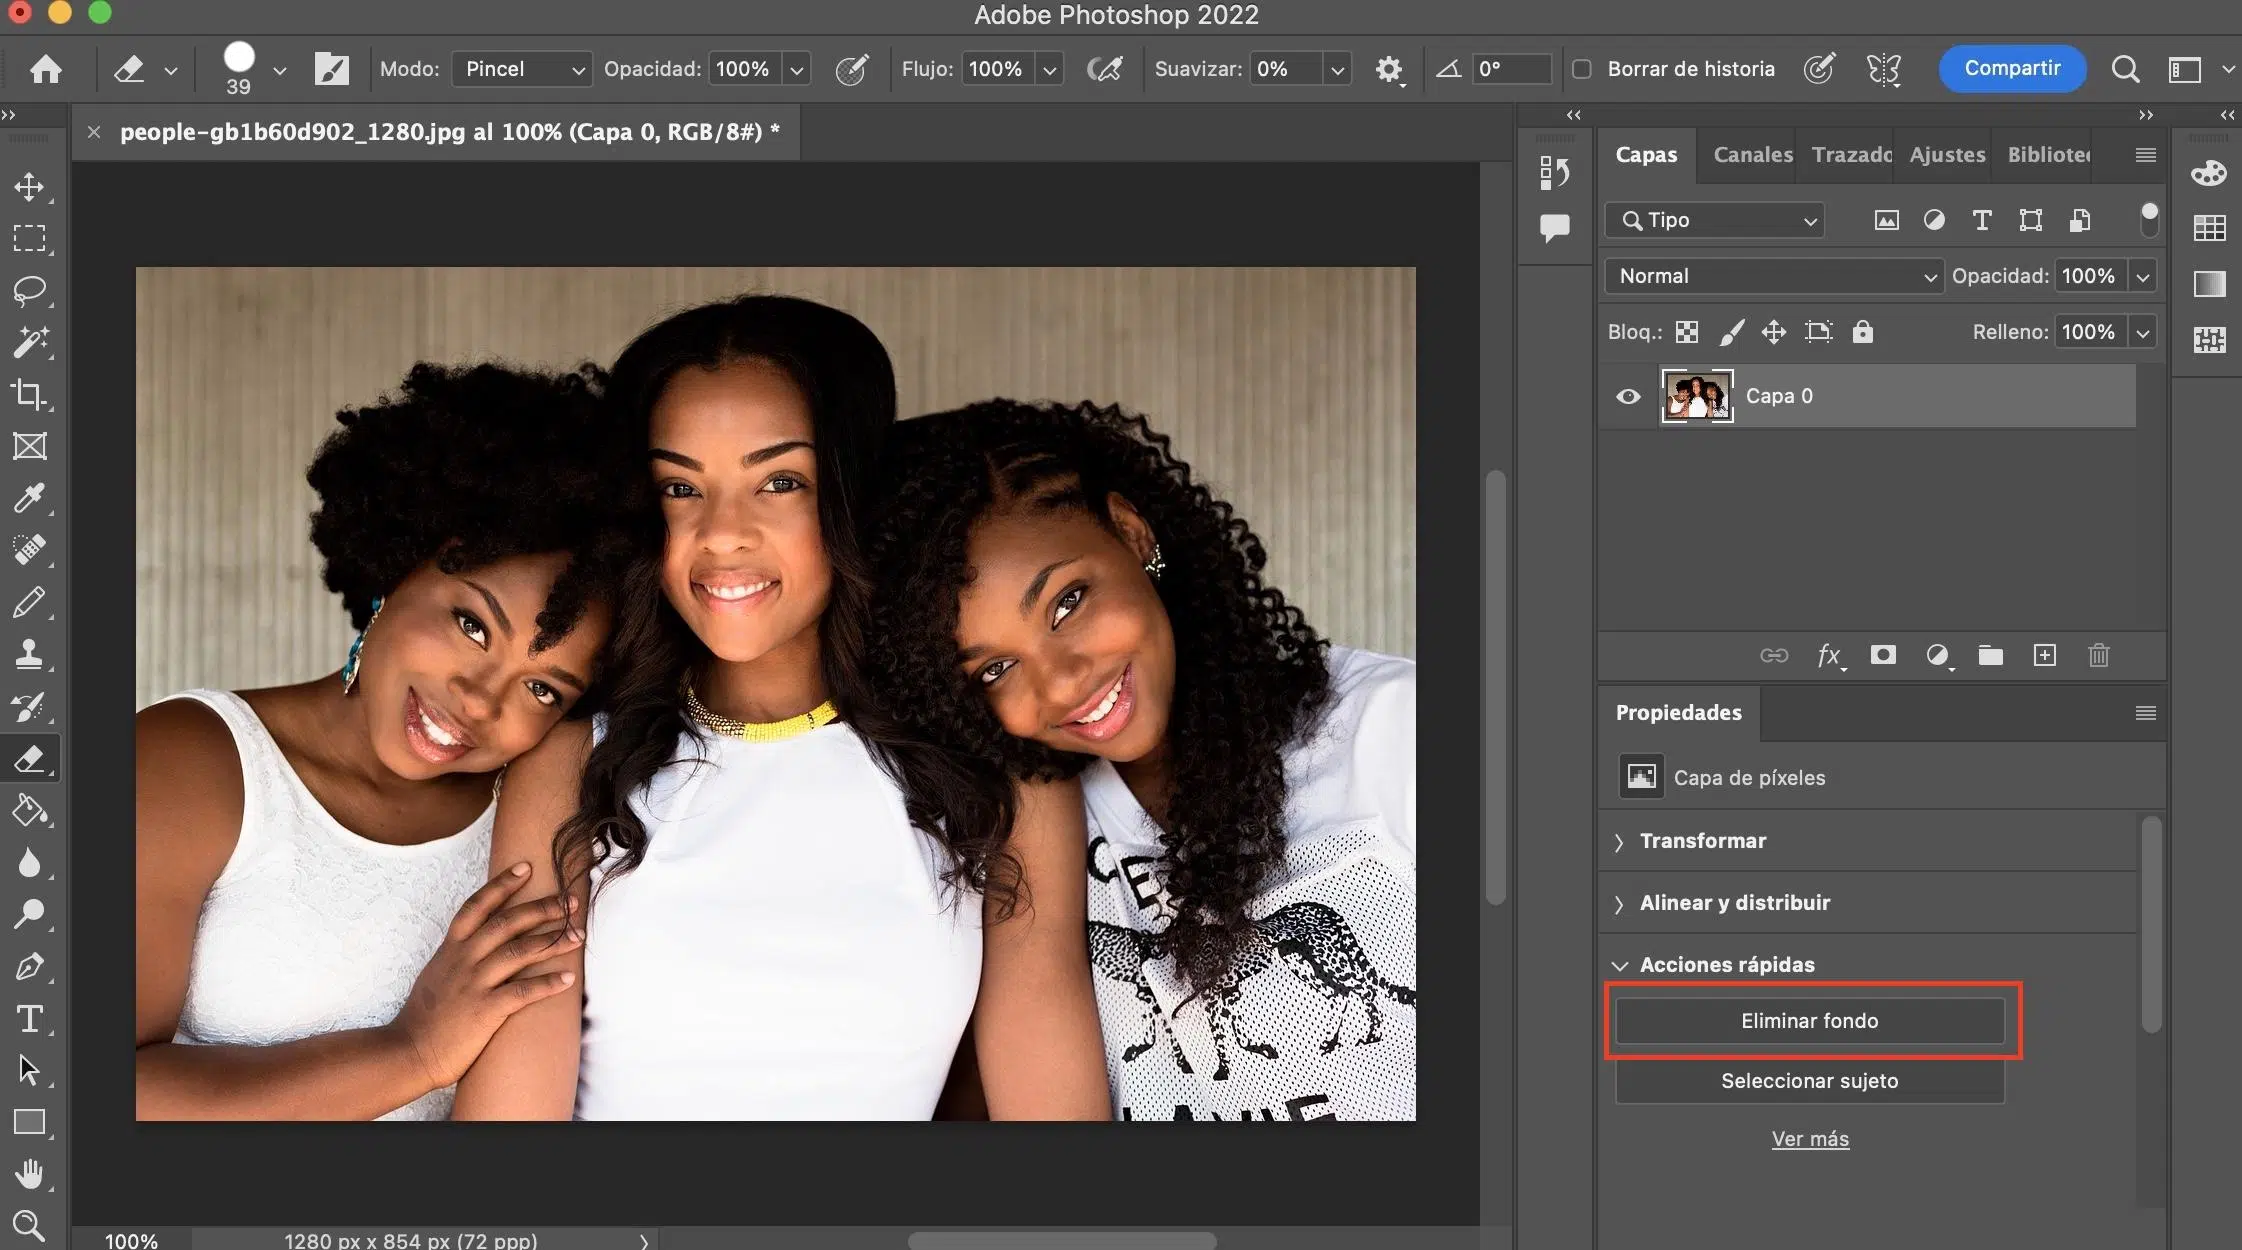2242x1250 pixels.
Task: Select the Move tool
Action: pos(29,187)
